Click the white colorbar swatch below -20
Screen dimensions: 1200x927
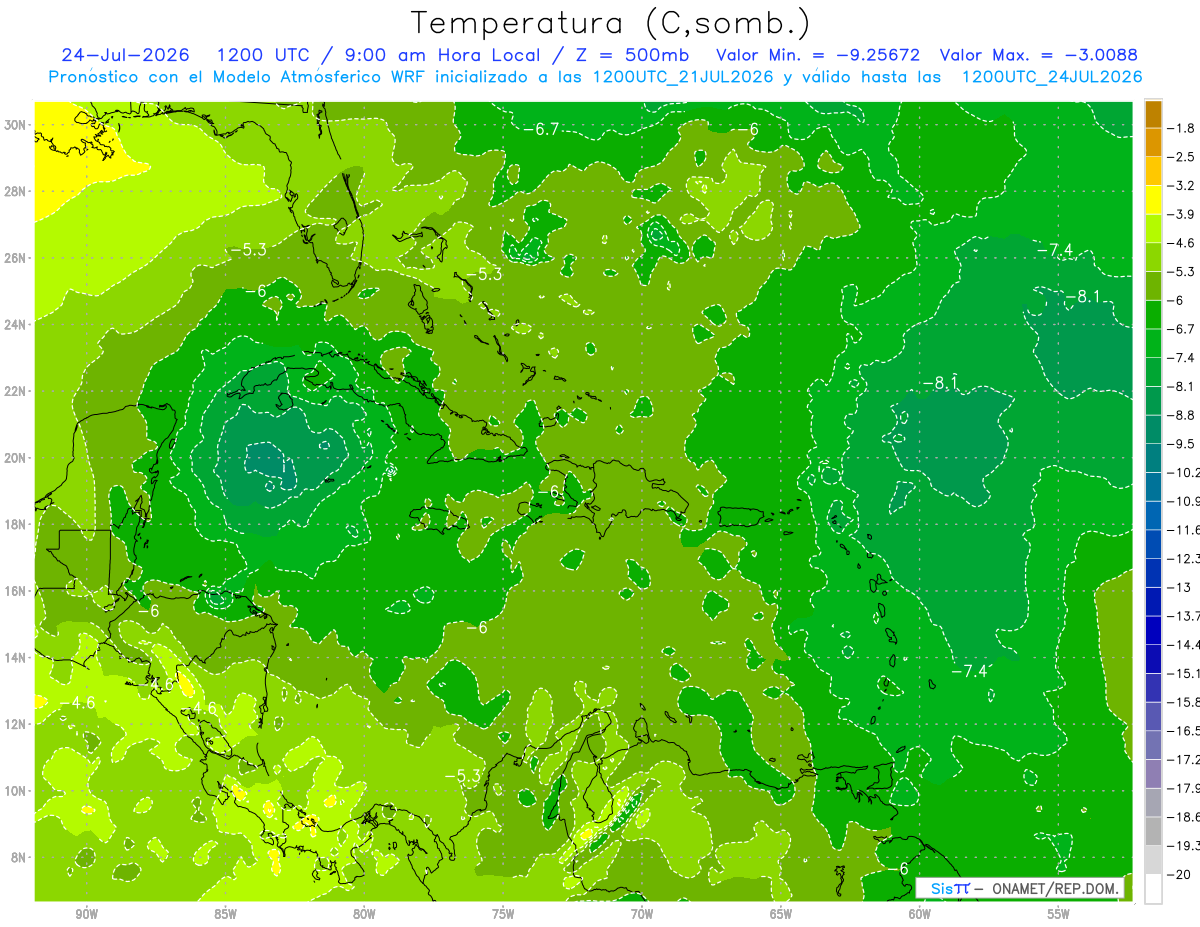pyautogui.click(x=1153, y=889)
